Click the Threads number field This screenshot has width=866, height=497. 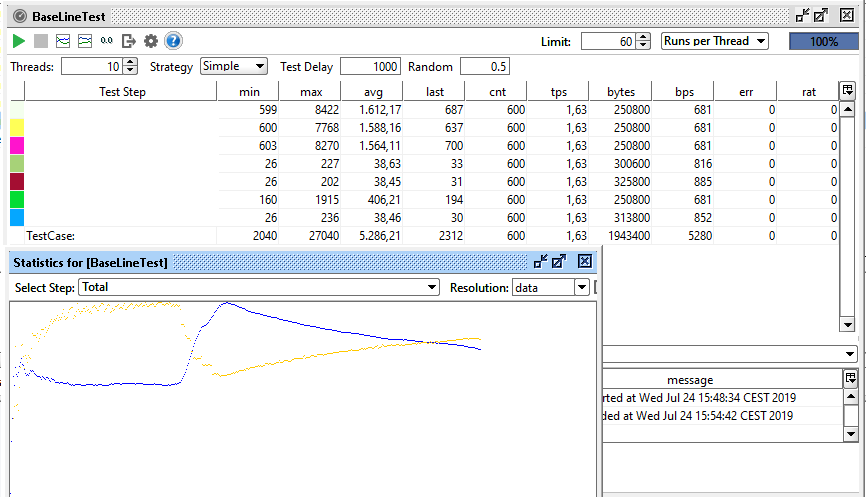pyautogui.click(x=91, y=66)
